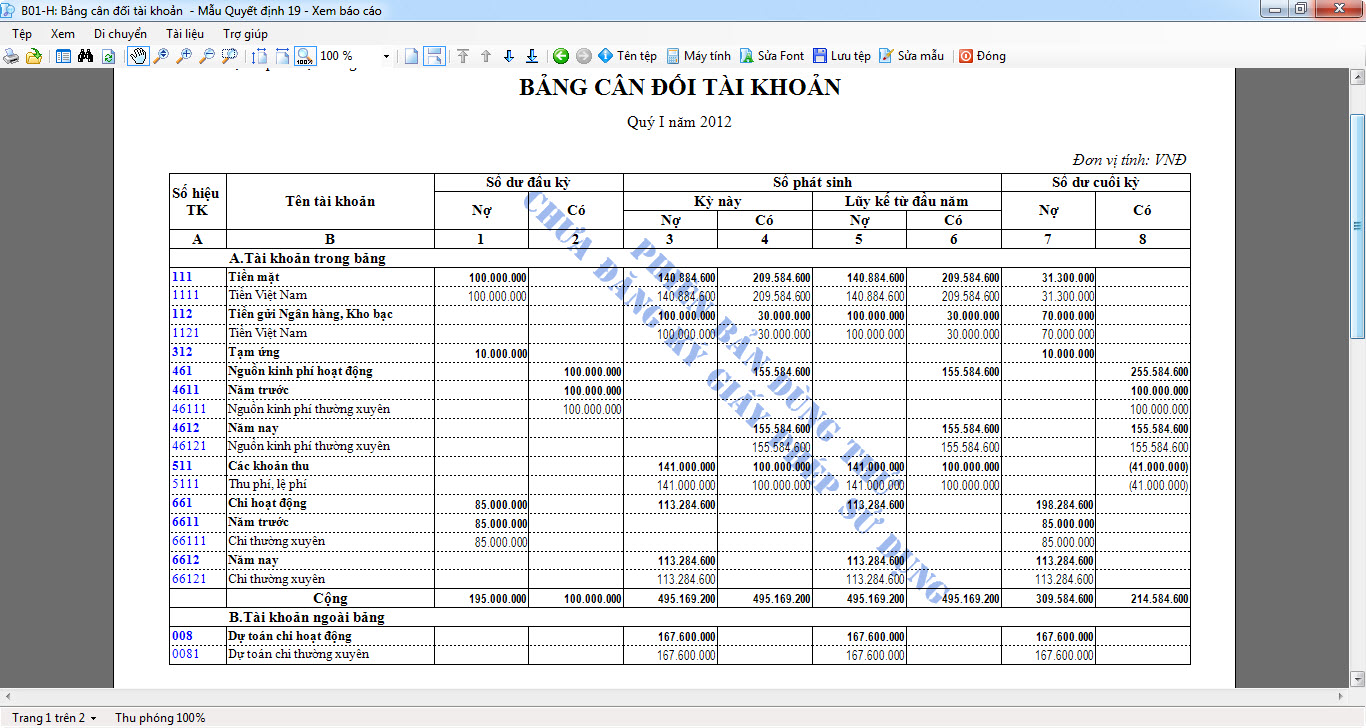Open a file with the folder icon
1366x728 pixels.
pos(34,56)
